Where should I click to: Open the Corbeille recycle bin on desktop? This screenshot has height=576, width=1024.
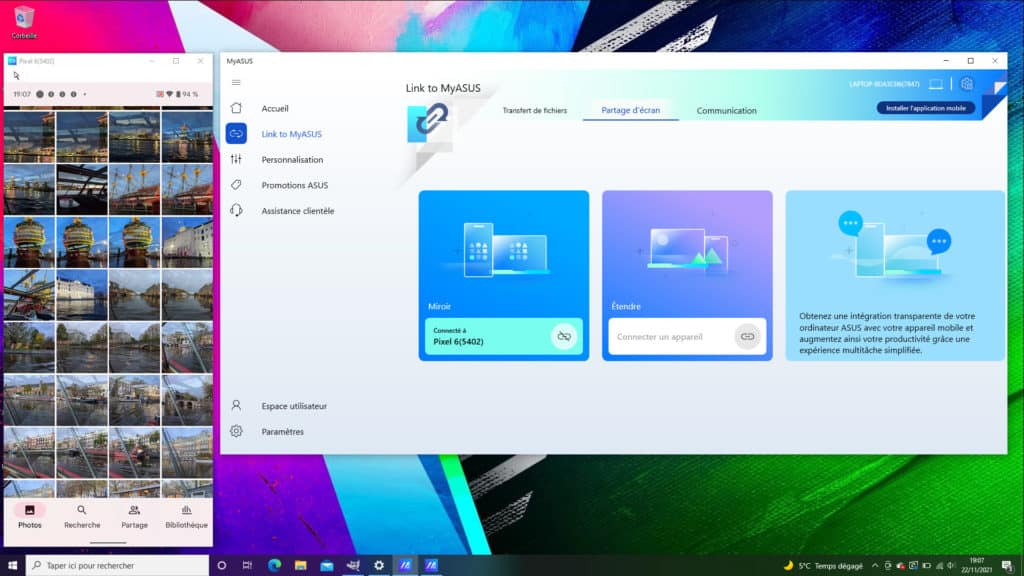pyautogui.click(x=24, y=22)
